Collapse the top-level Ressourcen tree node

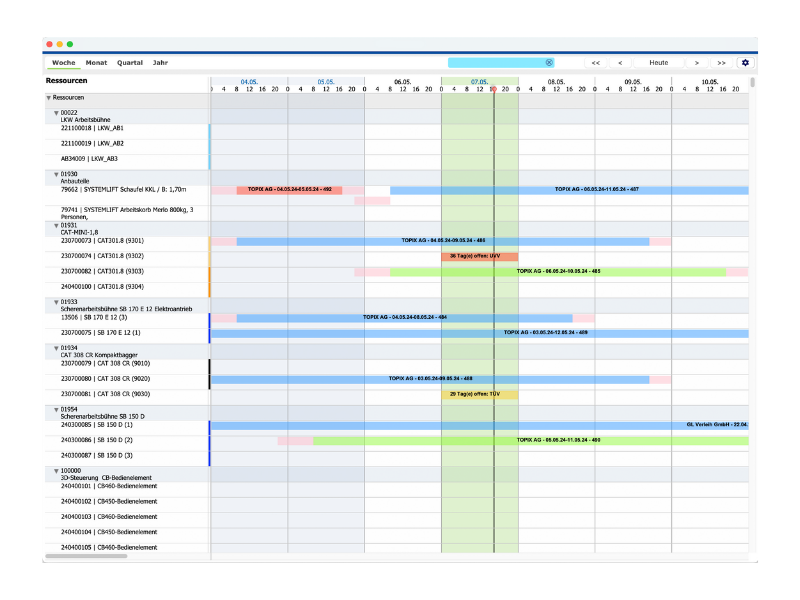[x=49, y=98]
